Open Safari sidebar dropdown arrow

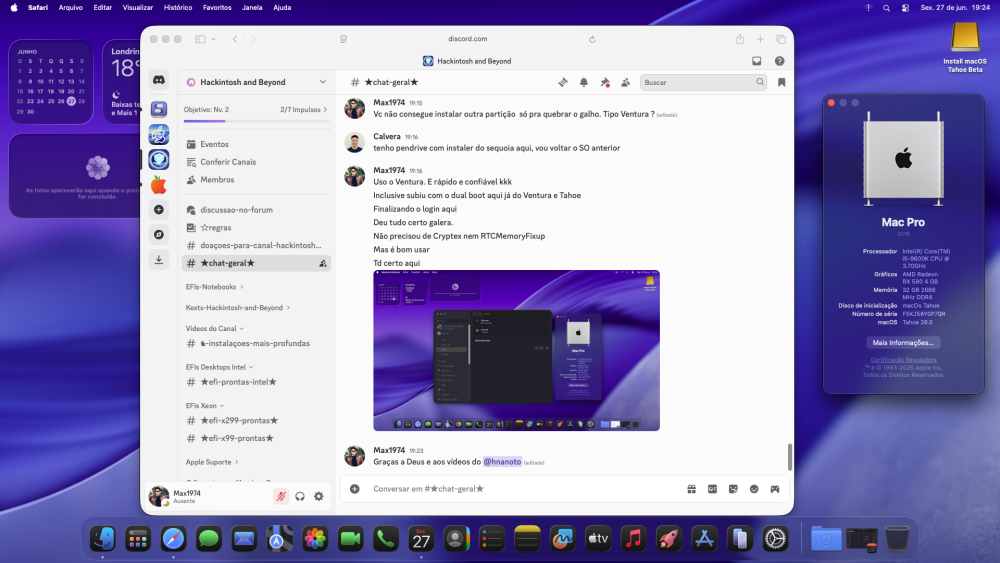click(213, 39)
